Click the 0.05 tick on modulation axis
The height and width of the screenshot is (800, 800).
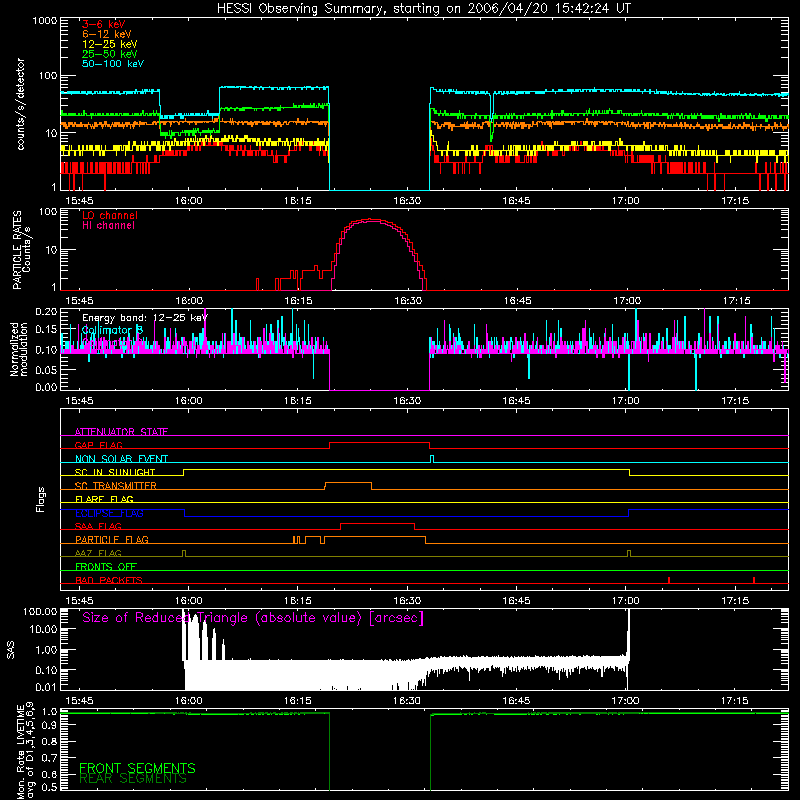[46, 369]
